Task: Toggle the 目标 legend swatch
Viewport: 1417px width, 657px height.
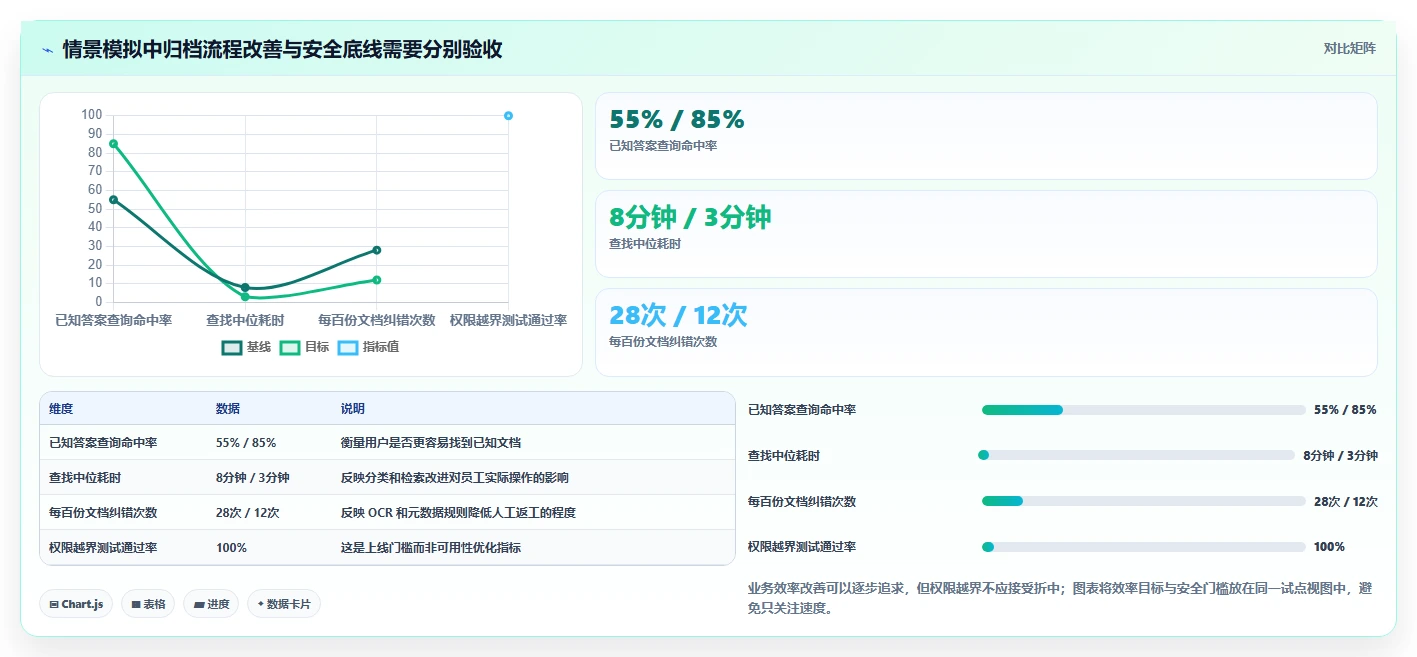Action: (290, 347)
